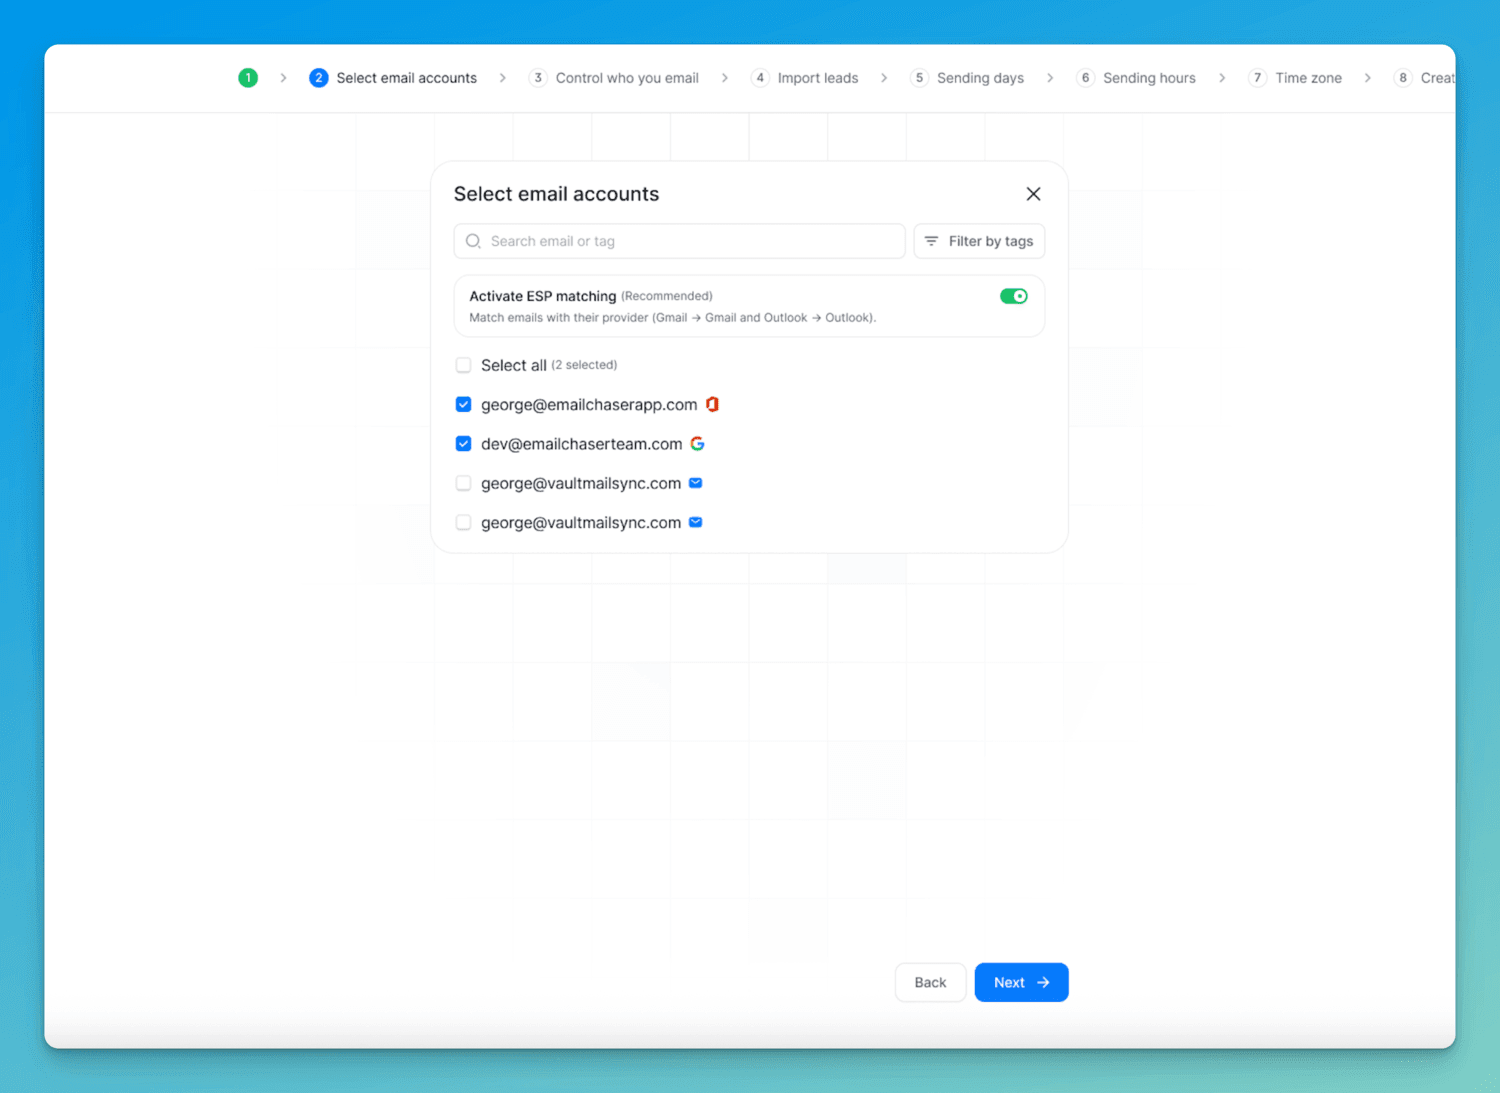Check the first george@vaultmailsync.com checkbox

click(x=463, y=483)
